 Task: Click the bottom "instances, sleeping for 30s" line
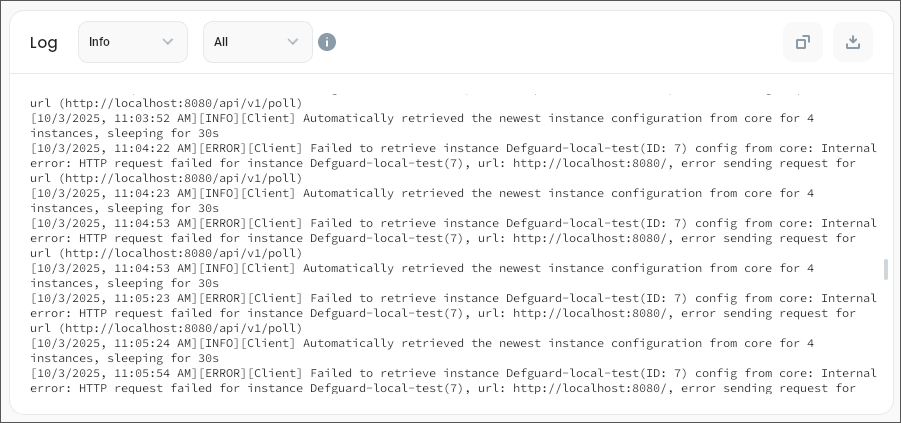124,358
